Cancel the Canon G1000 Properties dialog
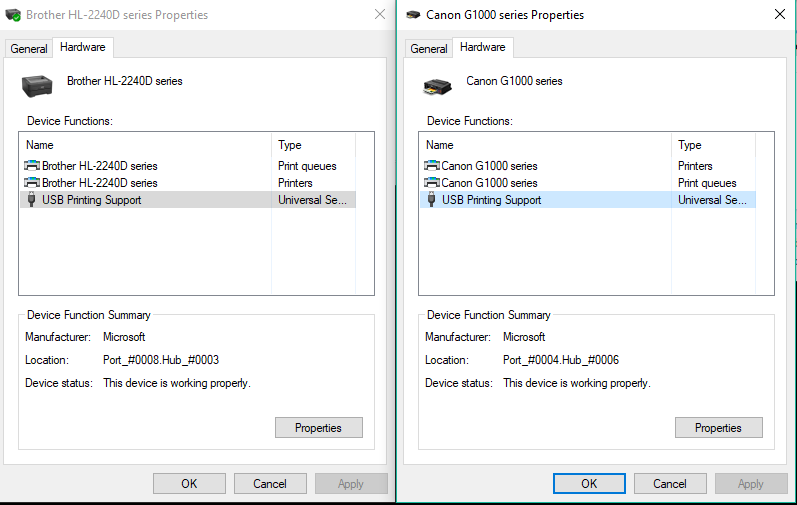 (670, 484)
